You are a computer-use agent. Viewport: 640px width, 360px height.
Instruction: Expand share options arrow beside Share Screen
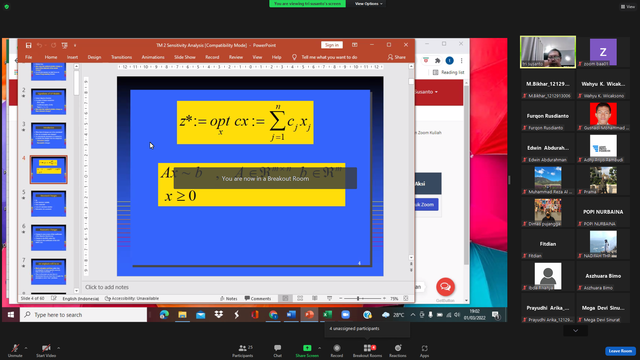pos(320,348)
